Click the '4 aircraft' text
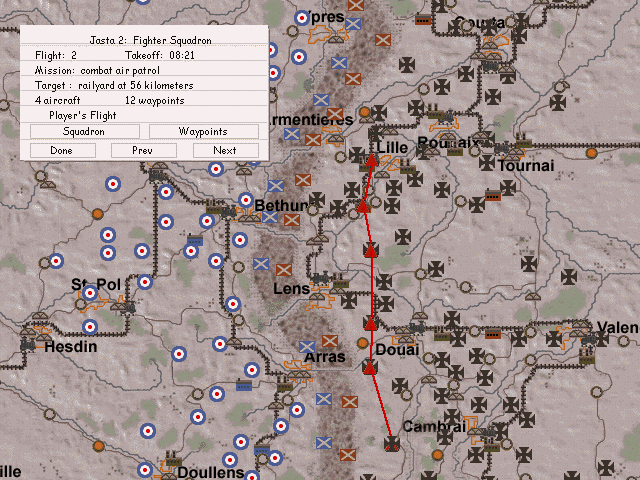Screen dimensions: 640x480 [58, 100]
